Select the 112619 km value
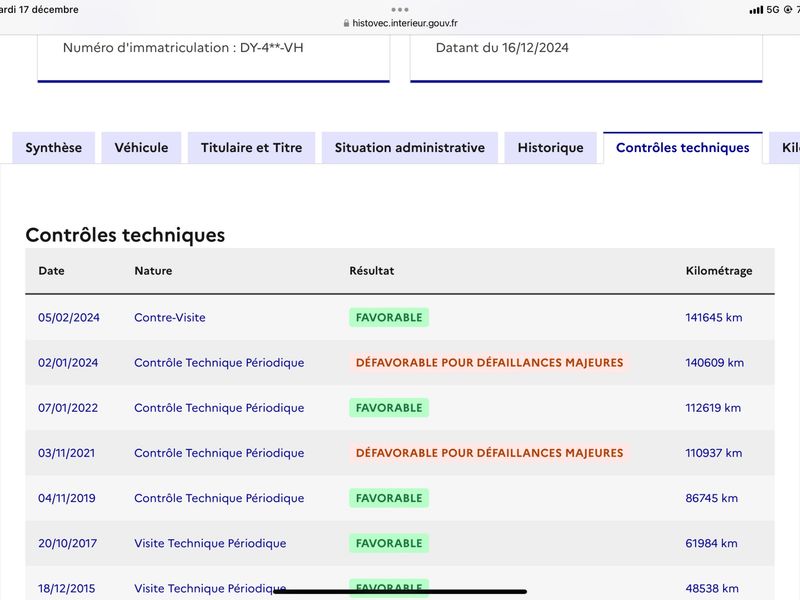This screenshot has width=800, height=600. click(x=713, y=408)
